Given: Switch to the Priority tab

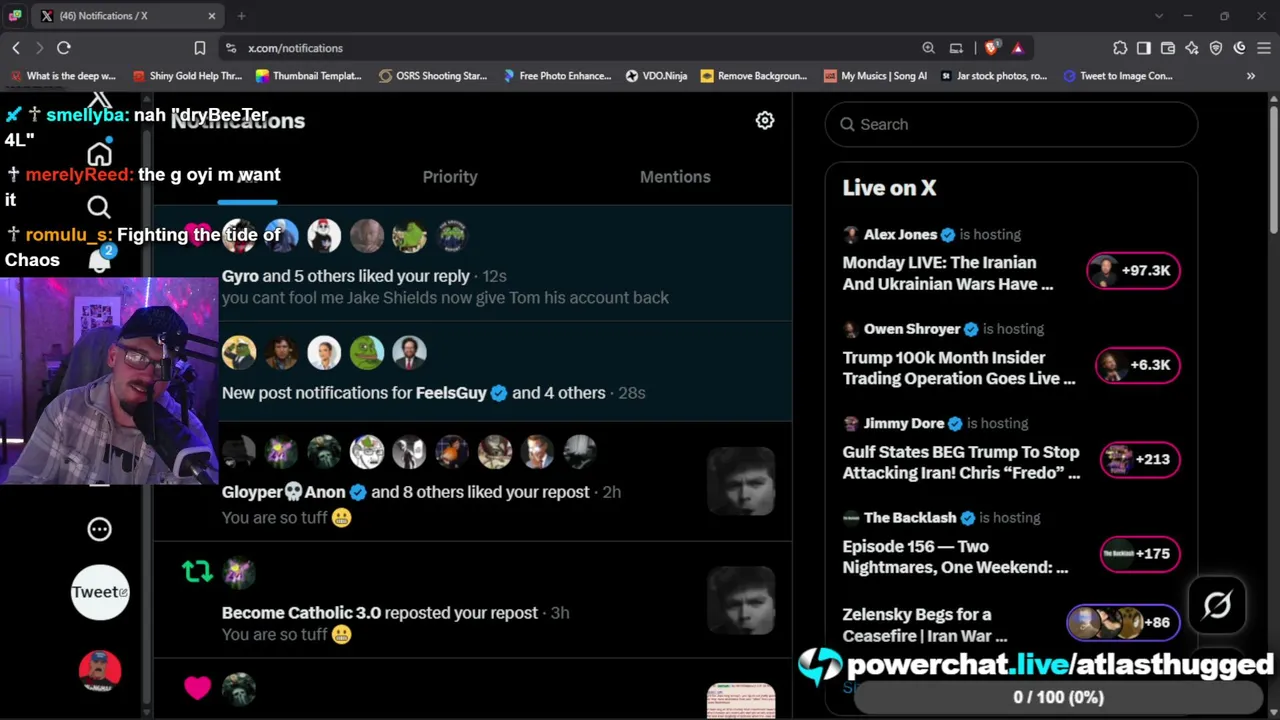Looking at the screenshot, I should pos(450,177).
